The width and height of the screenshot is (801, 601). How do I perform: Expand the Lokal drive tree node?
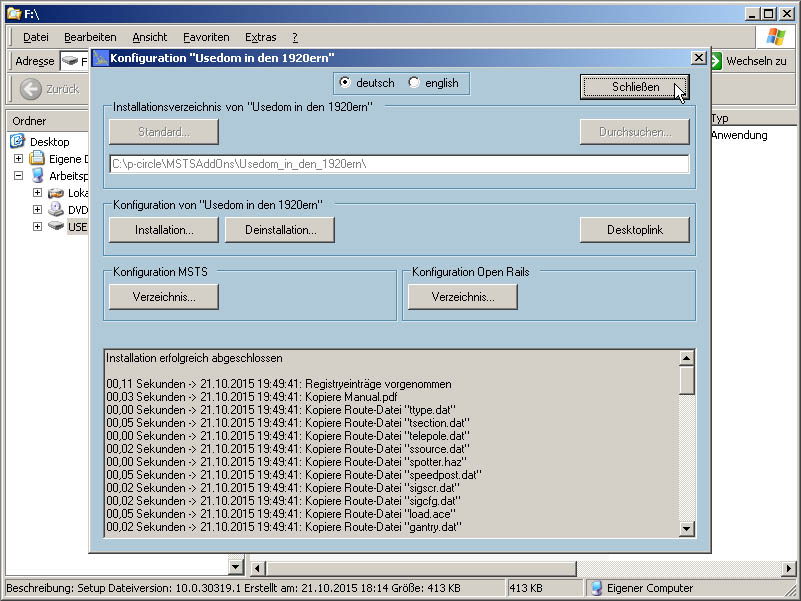click(x=37, y=193)
